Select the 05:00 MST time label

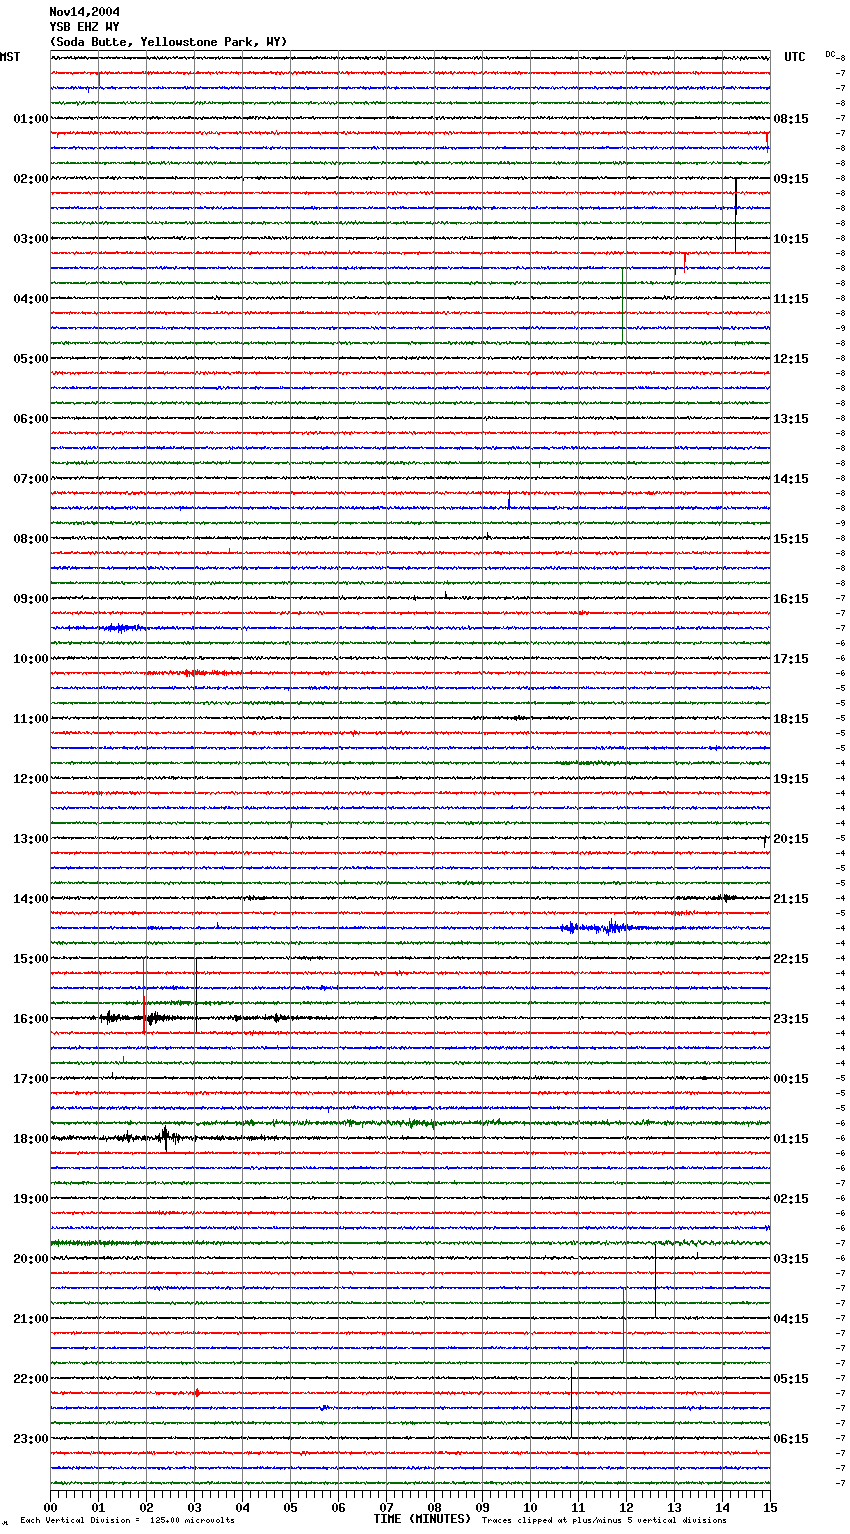point(31,359)
